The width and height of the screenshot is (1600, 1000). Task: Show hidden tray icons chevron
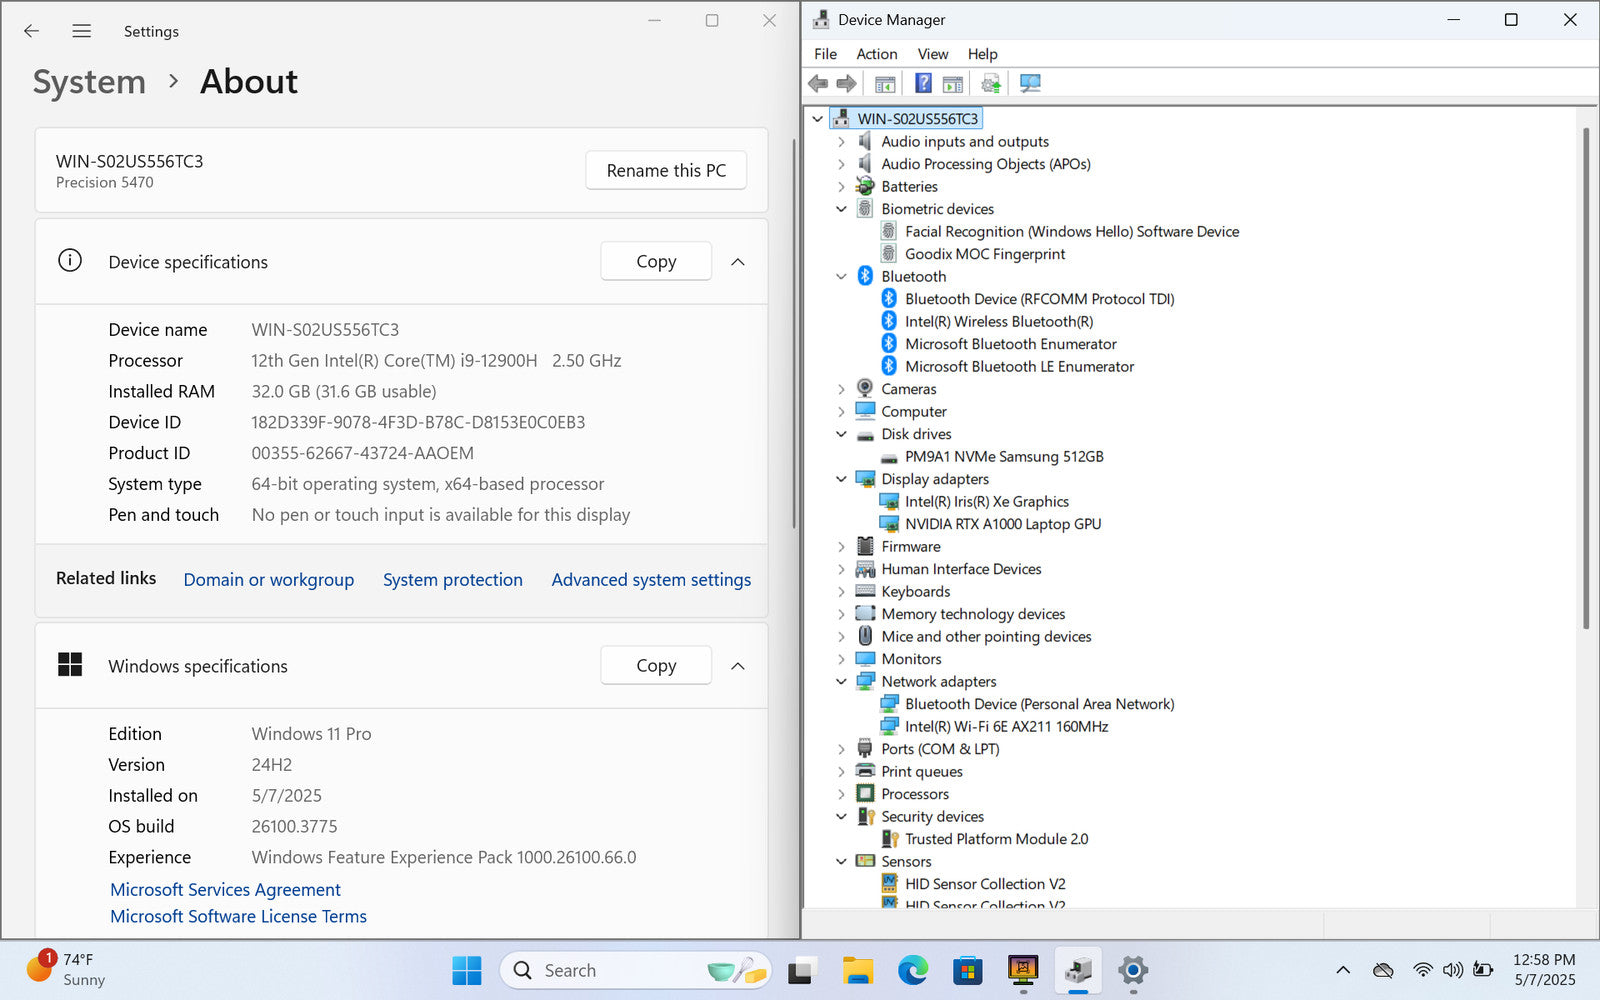(1343, 970)
